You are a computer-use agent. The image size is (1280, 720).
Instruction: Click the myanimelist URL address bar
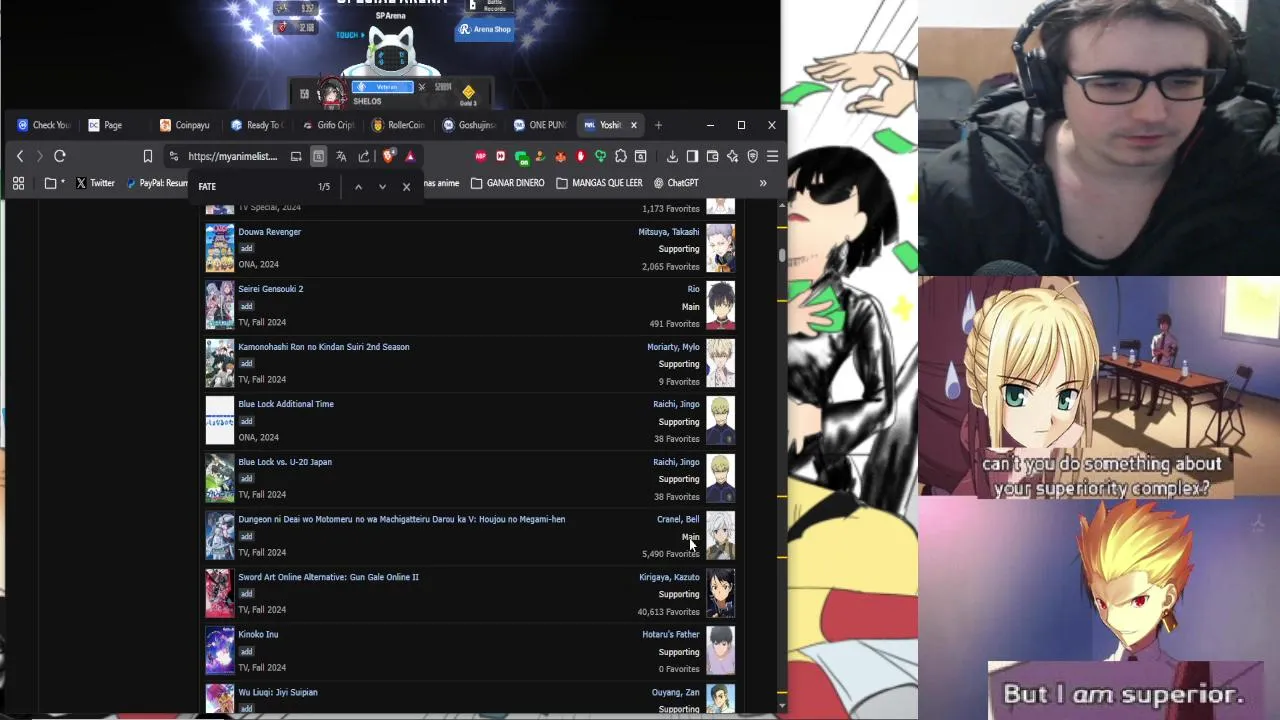click(x=233, y=156)
